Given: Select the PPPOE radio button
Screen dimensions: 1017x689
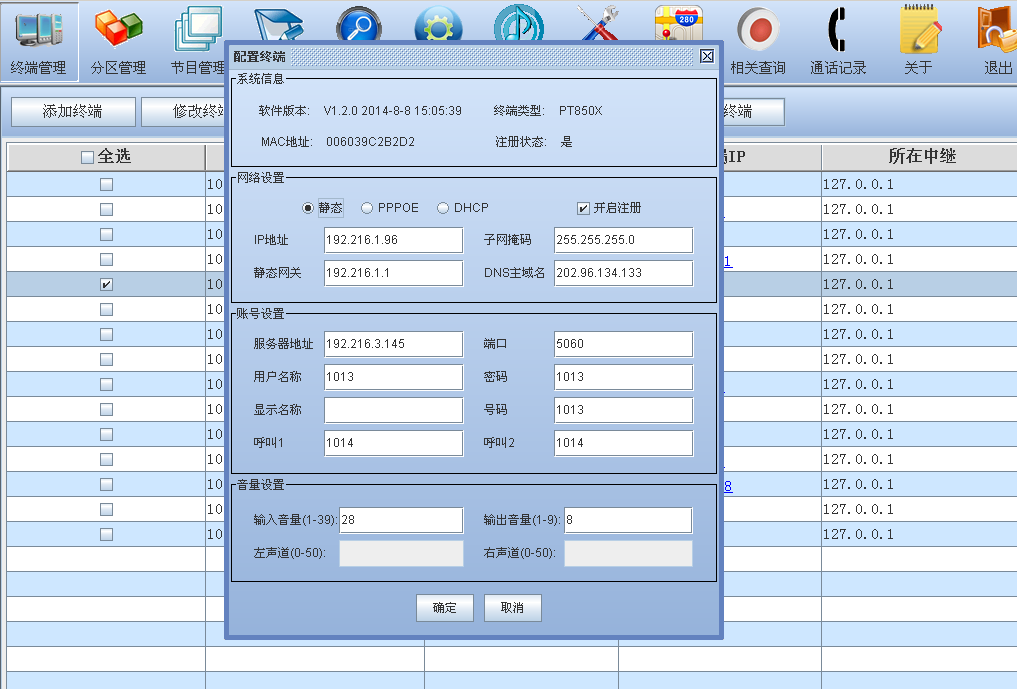Looking at the screenshot, I should click(367, 208).
